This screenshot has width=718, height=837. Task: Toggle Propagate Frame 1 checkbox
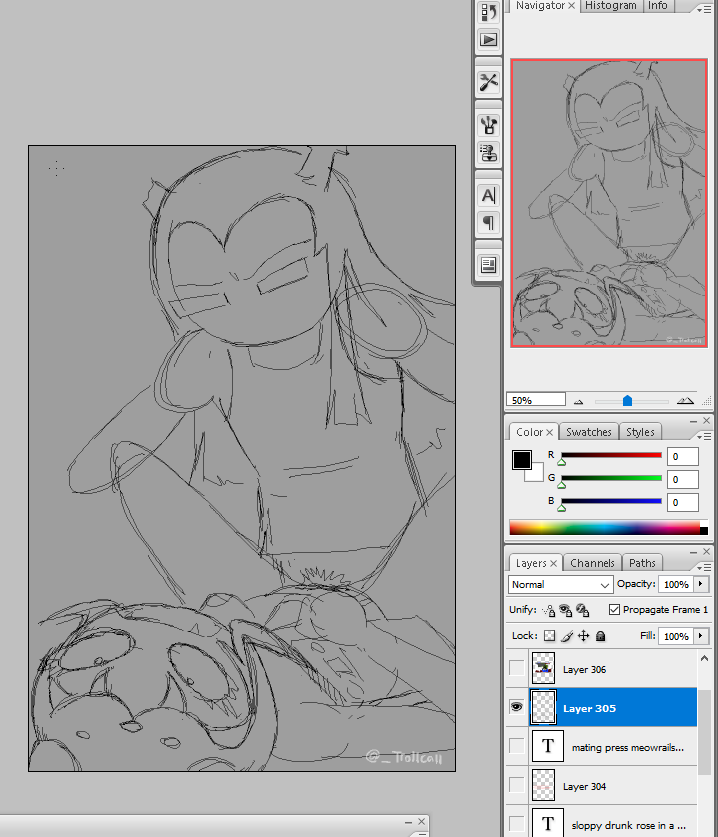click(x=614, y=610)
